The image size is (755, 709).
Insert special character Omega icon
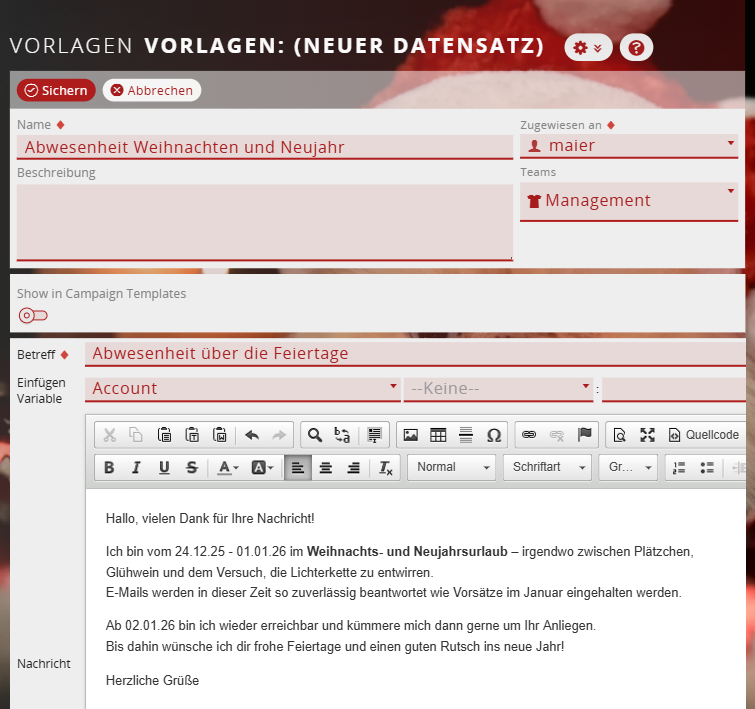(x=494, y=435)
